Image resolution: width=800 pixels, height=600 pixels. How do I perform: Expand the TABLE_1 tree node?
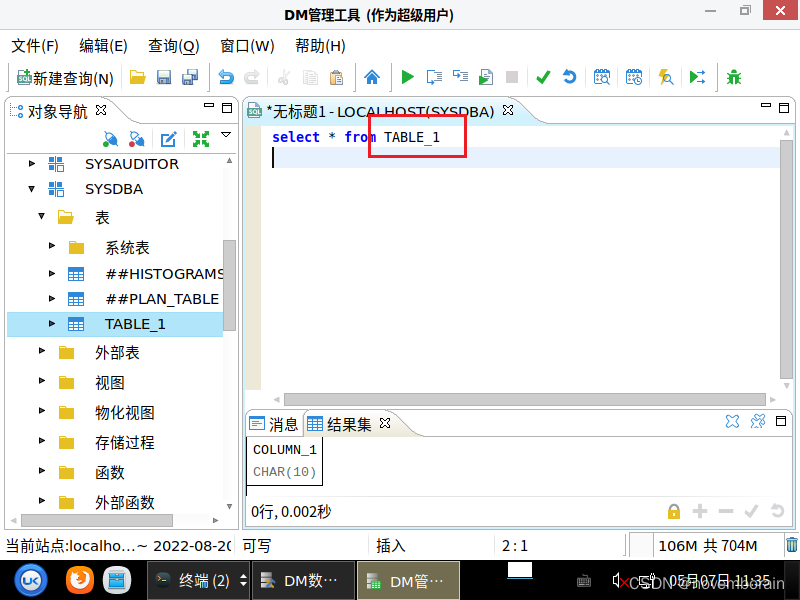53,323
